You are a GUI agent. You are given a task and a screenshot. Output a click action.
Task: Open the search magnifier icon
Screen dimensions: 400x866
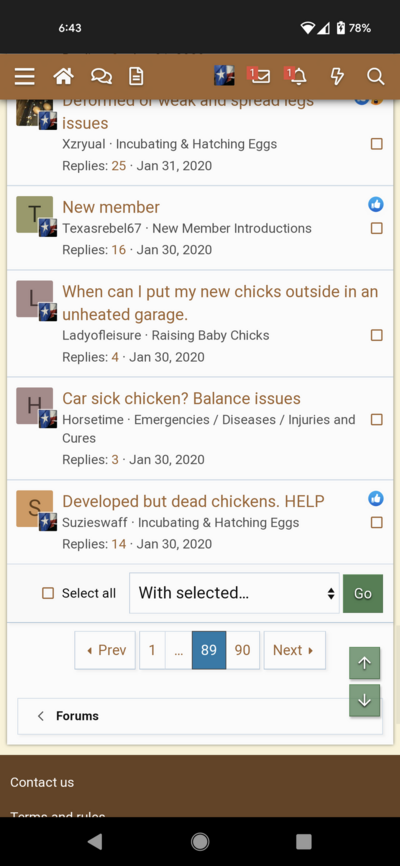(375, 77)
